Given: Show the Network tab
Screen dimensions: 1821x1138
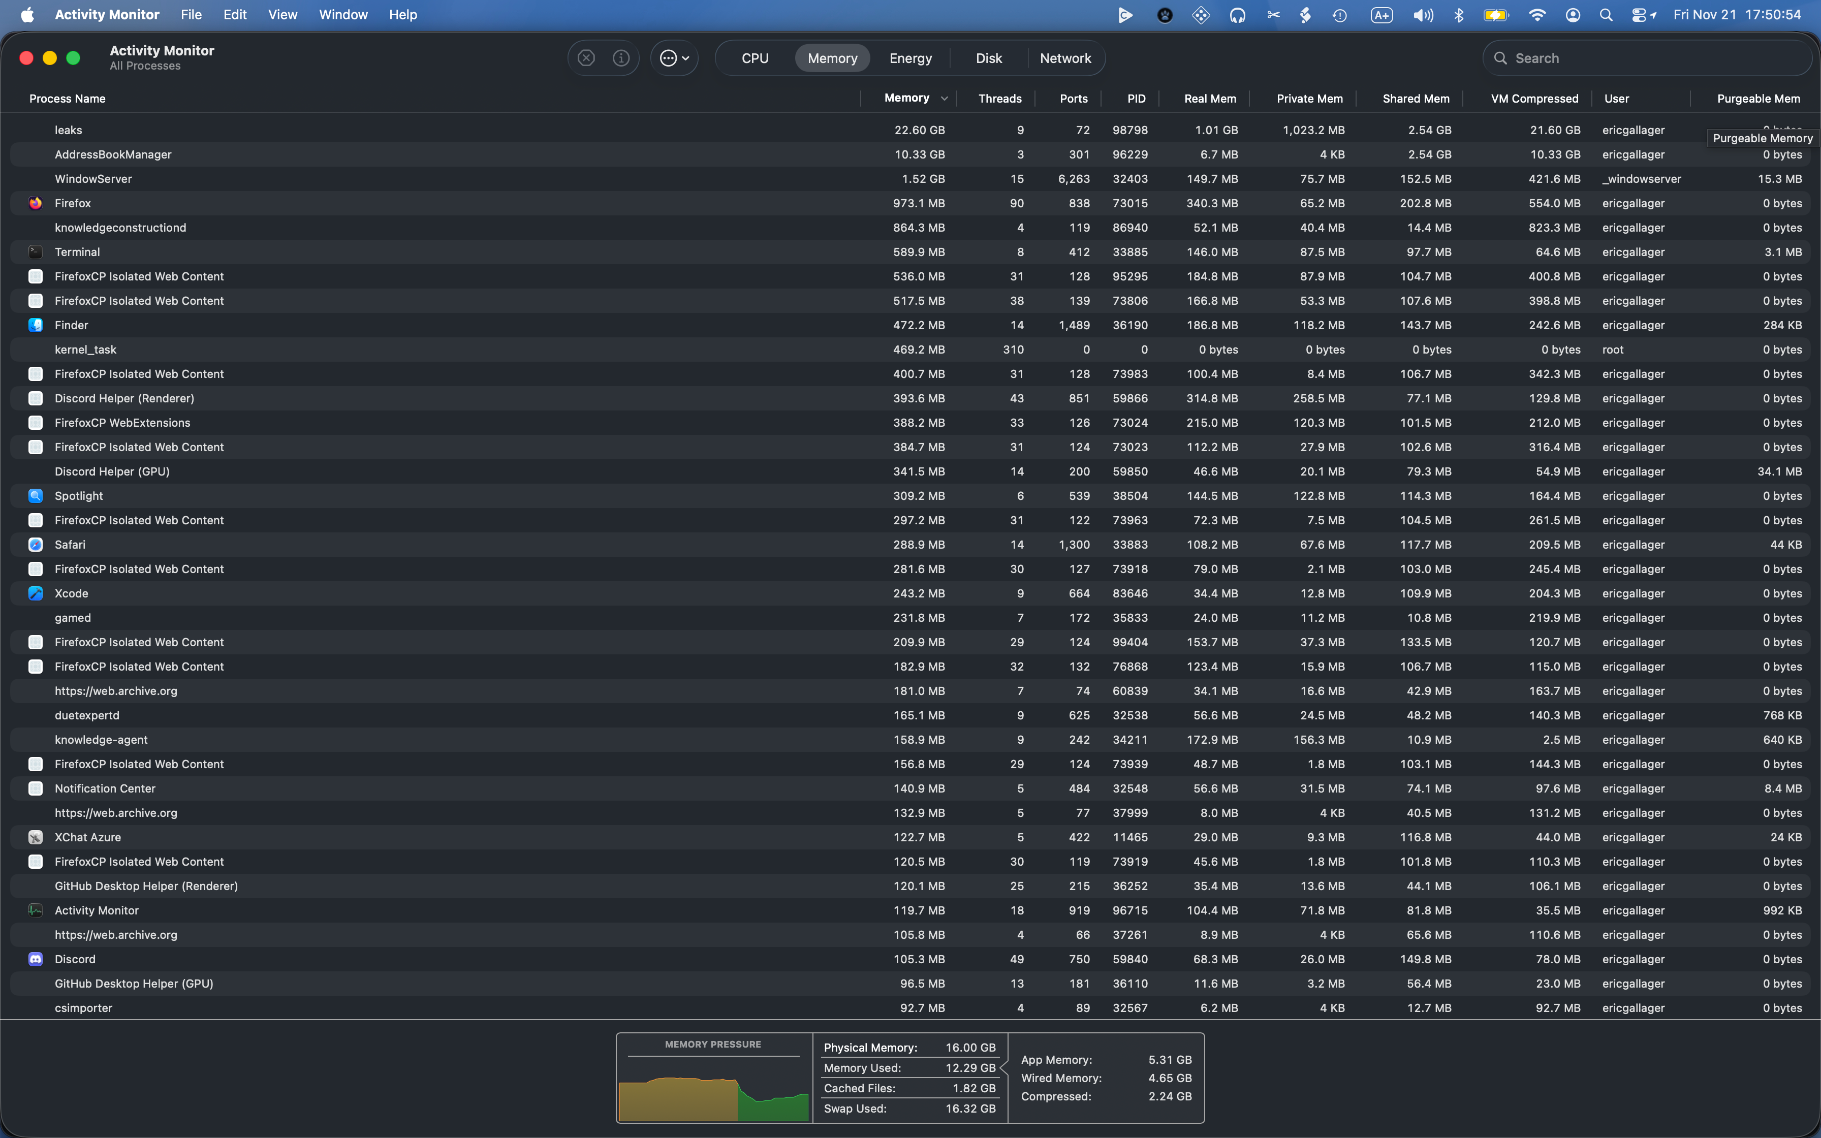Looking at the screenshot, I should point(1065,58).
